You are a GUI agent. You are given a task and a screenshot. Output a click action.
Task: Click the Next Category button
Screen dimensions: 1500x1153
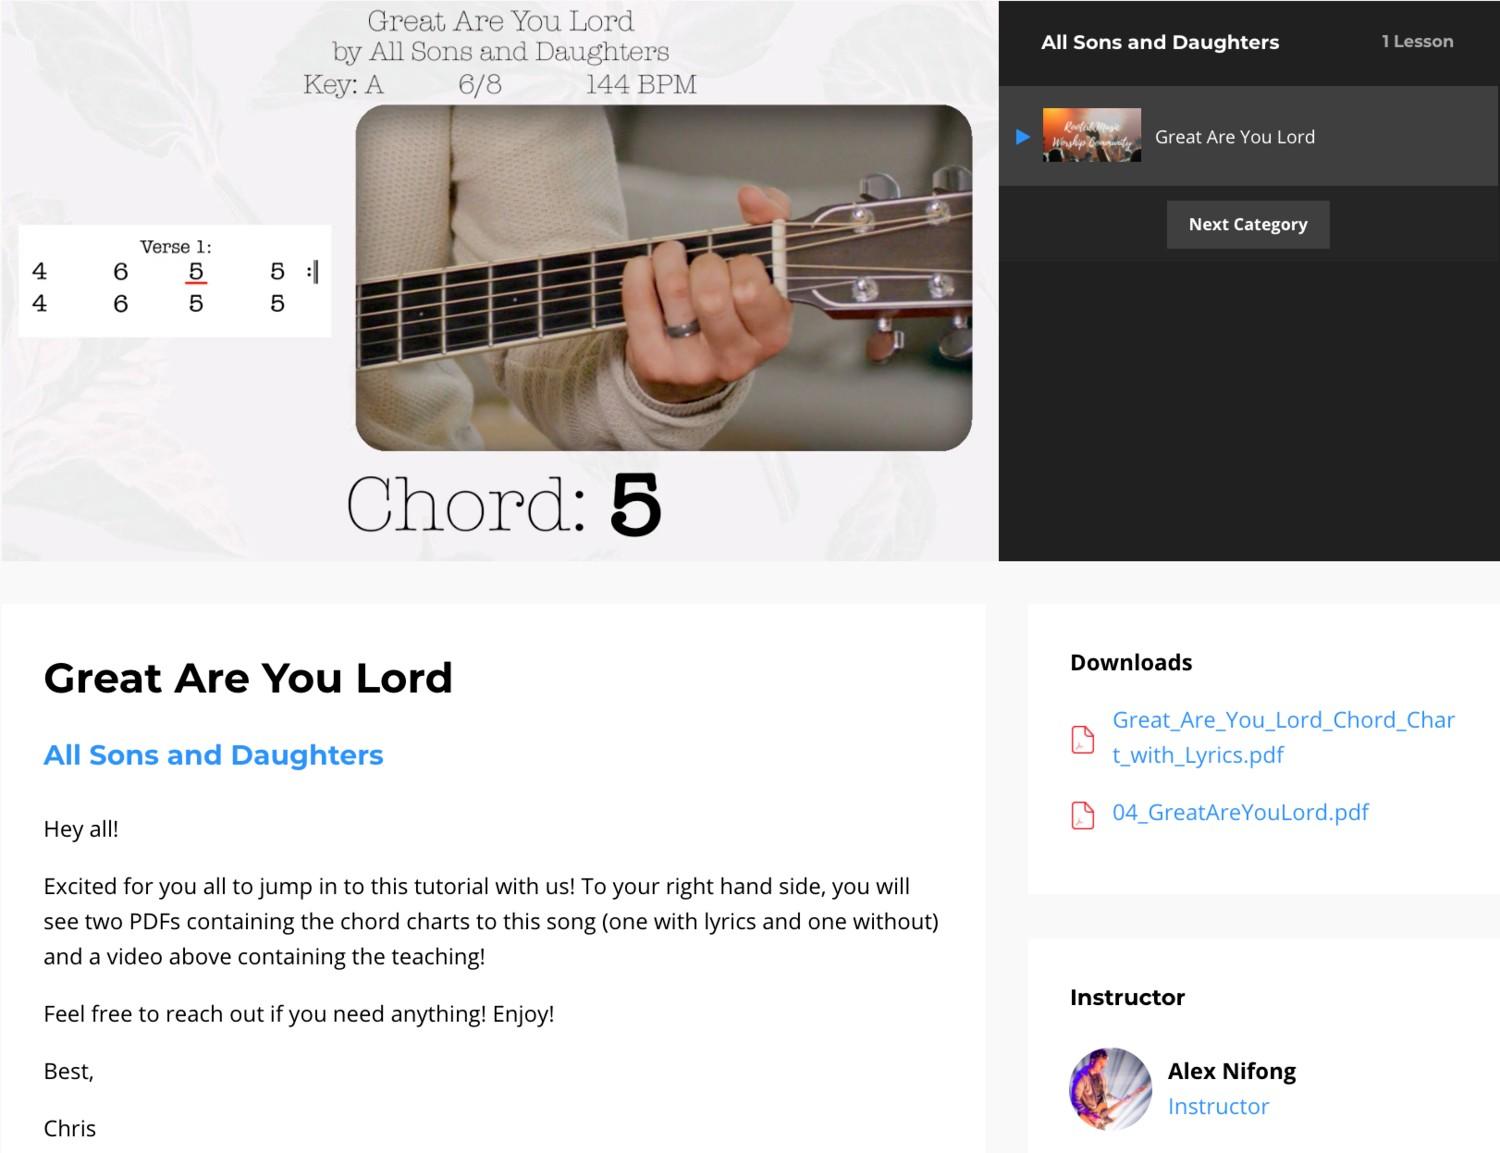[x=1248, y=224]
